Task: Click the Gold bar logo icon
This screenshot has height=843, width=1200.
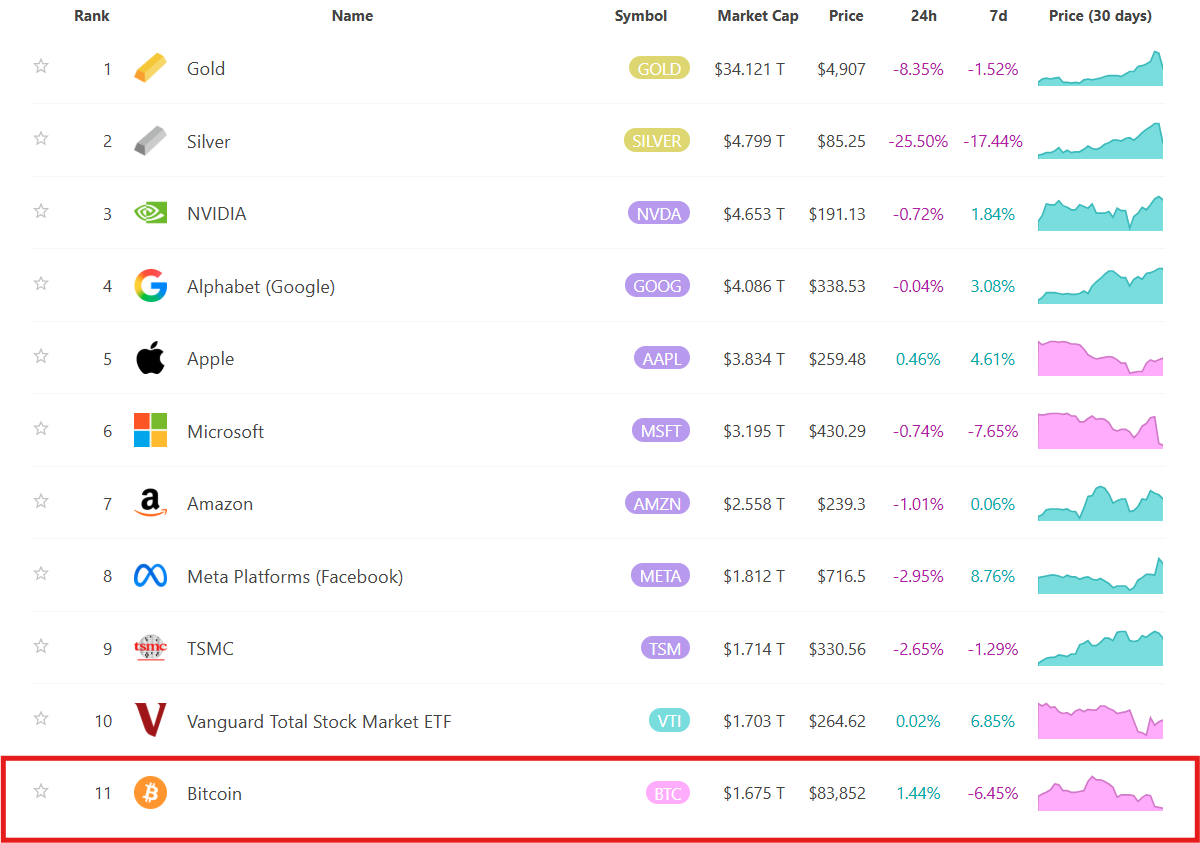Action: point(151,69)
